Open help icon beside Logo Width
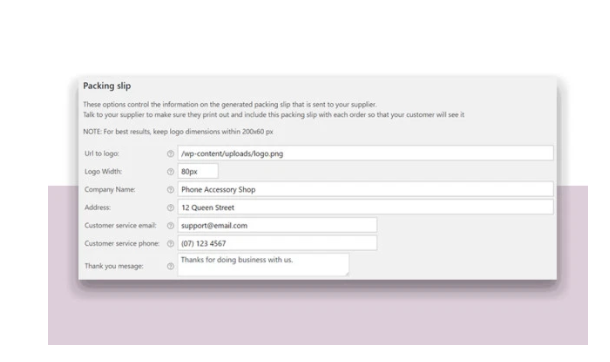Screen dimensions: 610x362 (170, 171)
